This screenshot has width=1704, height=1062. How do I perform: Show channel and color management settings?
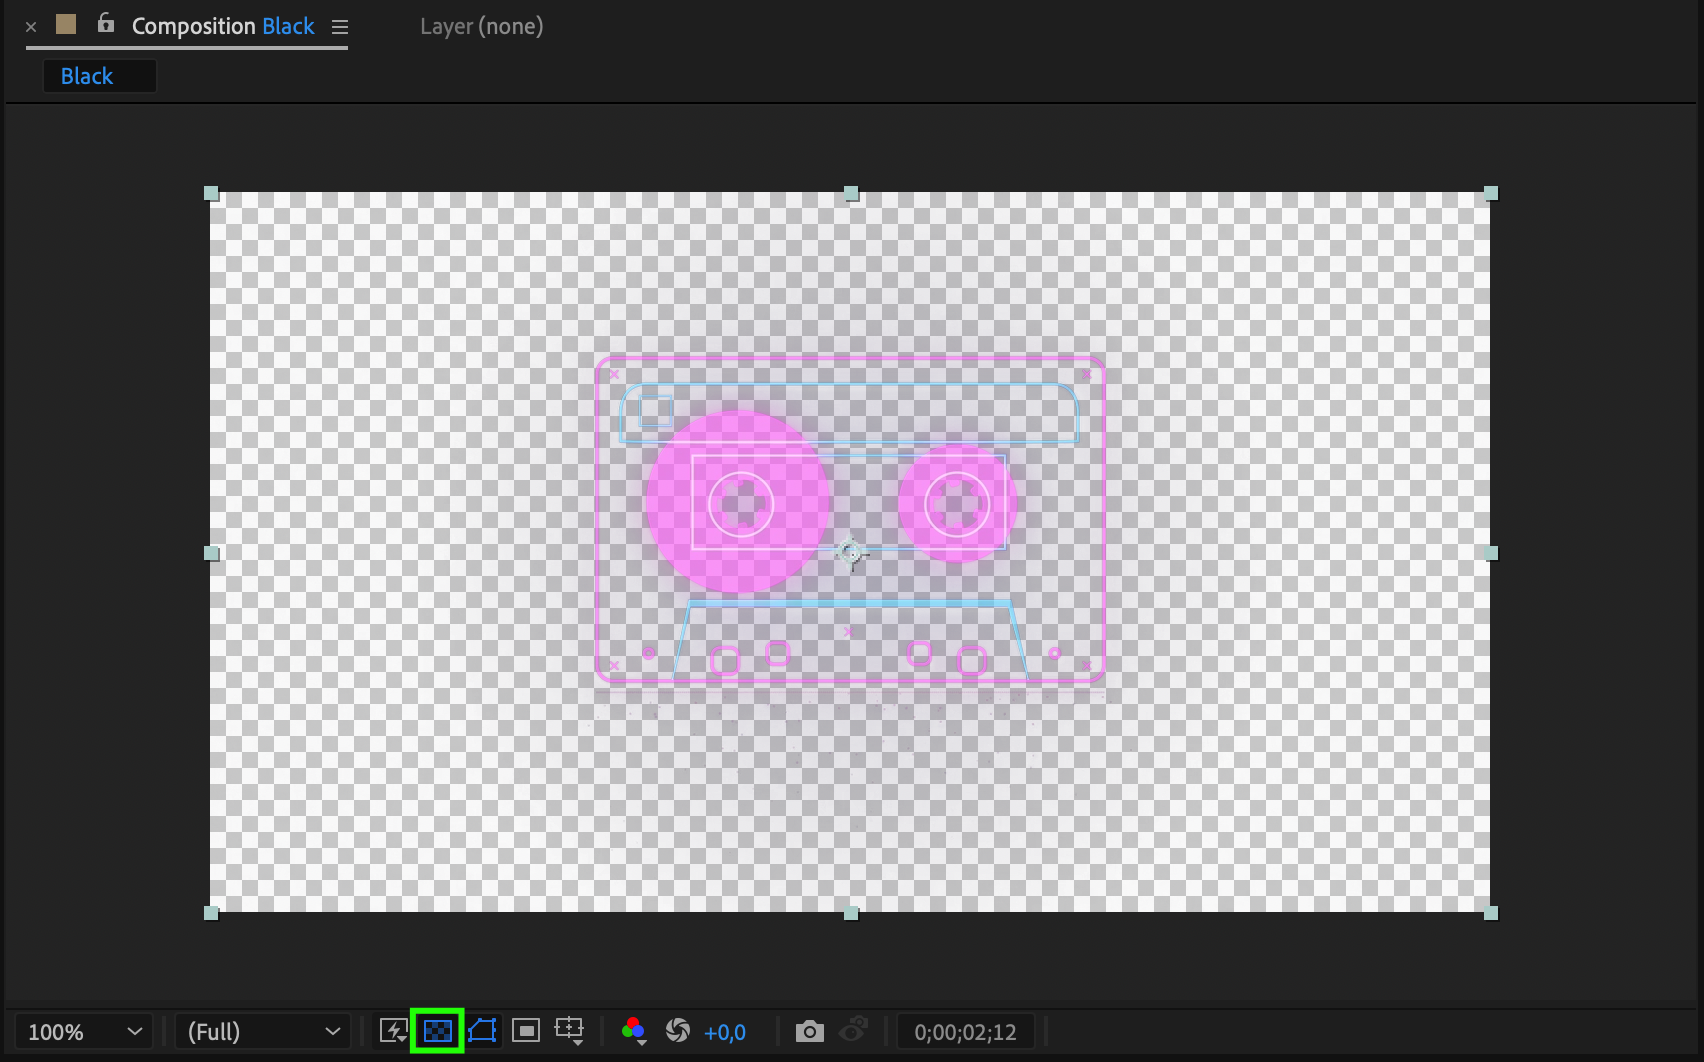[x=633, y=1031]
